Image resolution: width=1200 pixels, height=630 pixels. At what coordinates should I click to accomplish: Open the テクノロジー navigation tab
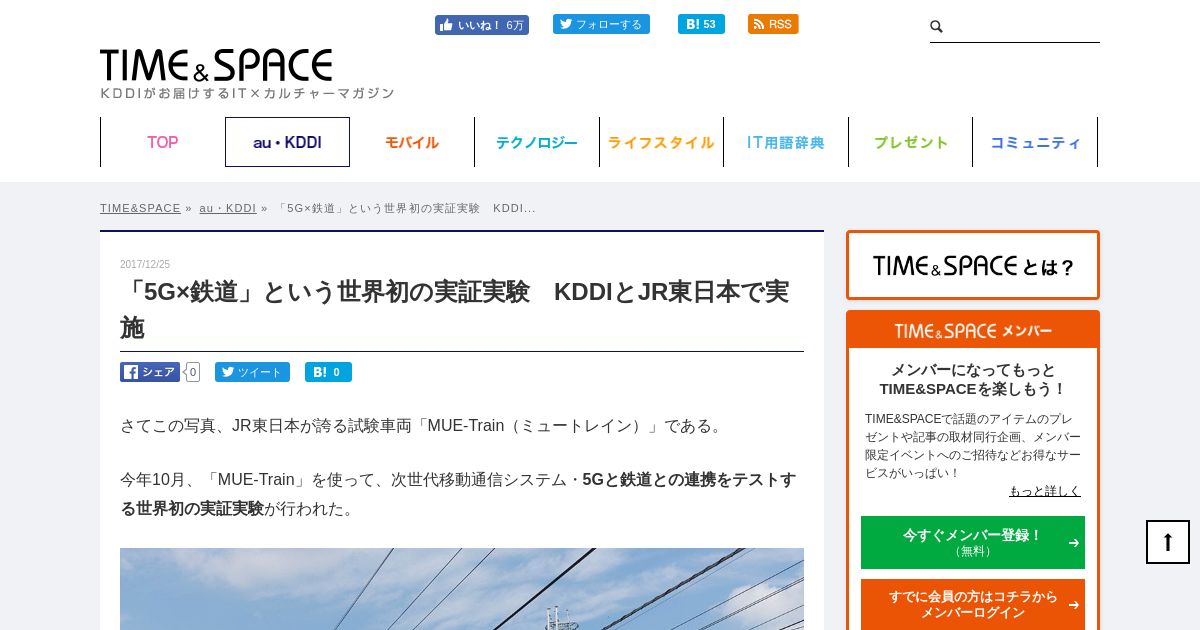tap(537, 142)
